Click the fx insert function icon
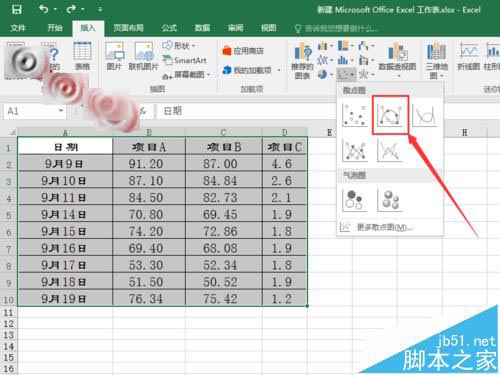This screenshot has height=375, width=500. coord(143,111)
